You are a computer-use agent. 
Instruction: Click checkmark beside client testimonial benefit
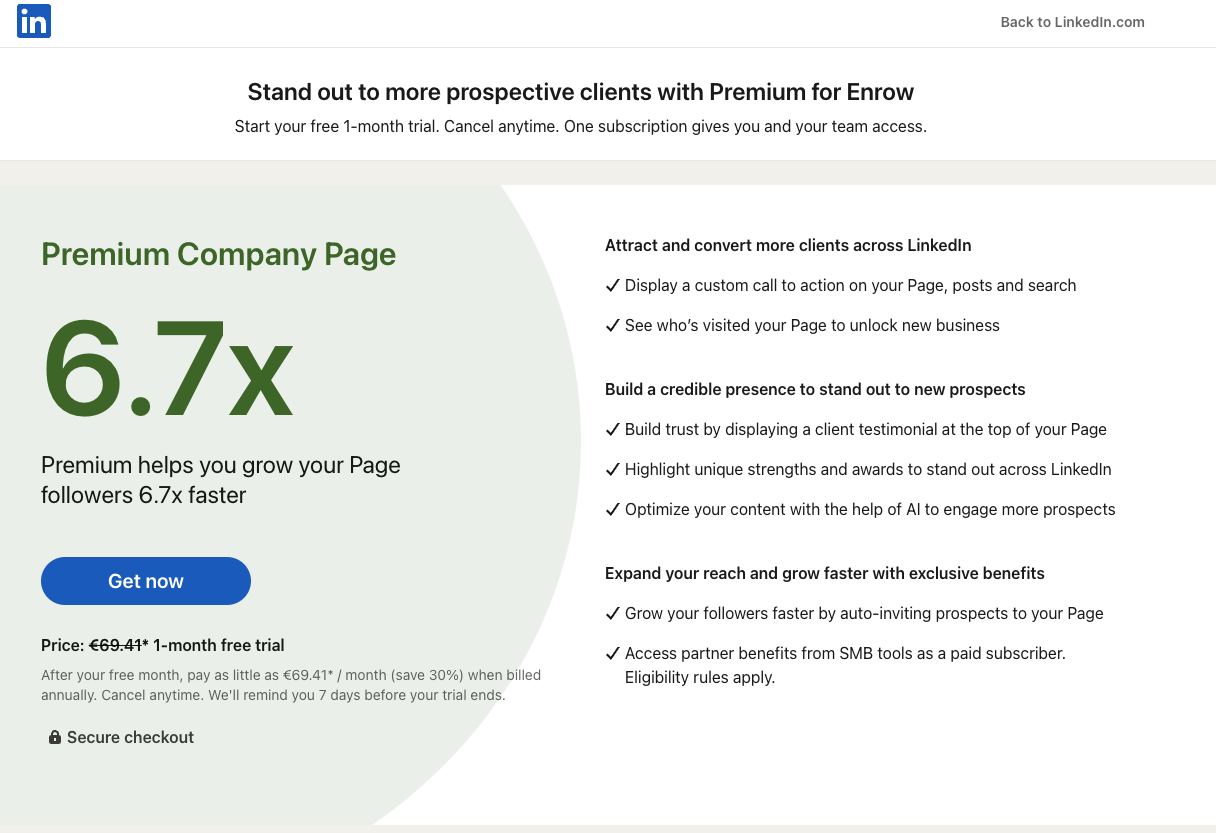coord(613,429)
